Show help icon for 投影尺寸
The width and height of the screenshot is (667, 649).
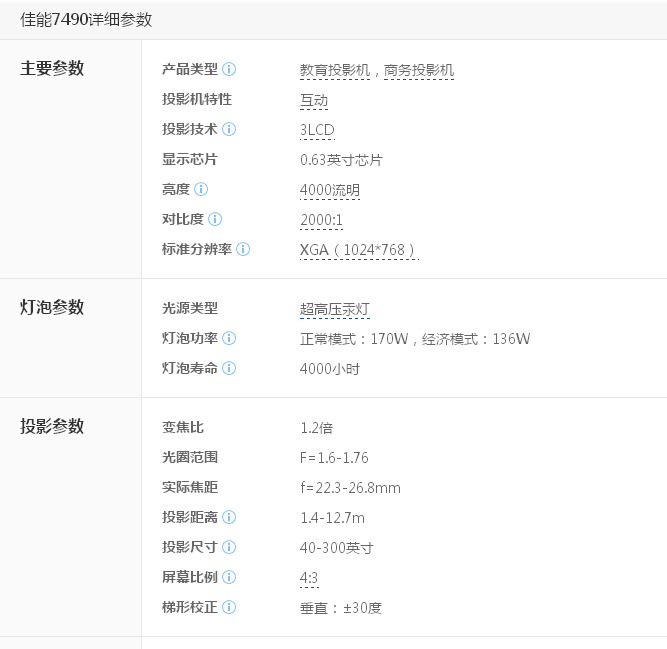[x=229, y=547]
